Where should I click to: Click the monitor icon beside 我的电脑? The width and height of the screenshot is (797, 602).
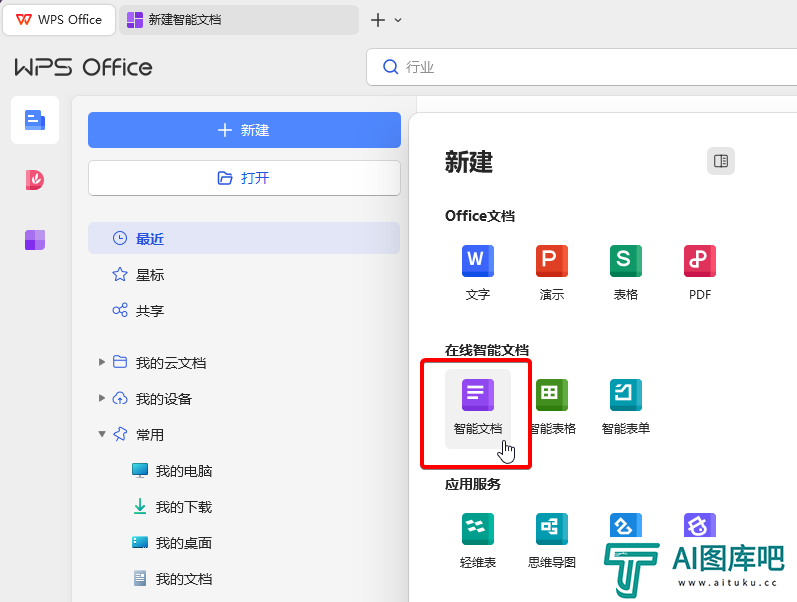click(140, 470)
